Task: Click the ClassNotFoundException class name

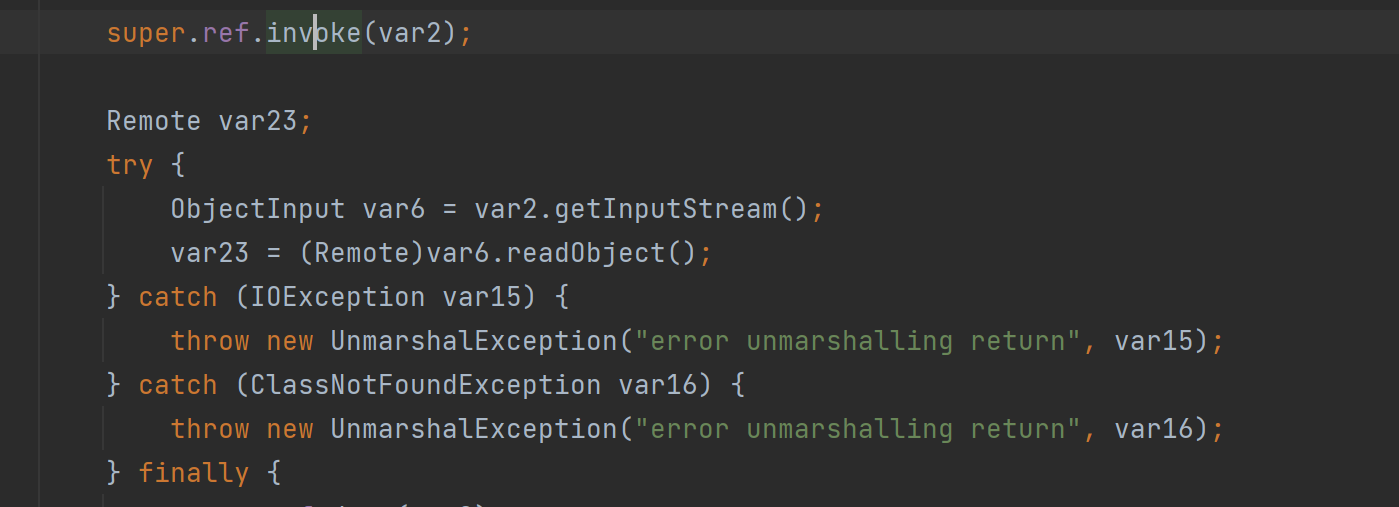Action: (x=426, y=385)
